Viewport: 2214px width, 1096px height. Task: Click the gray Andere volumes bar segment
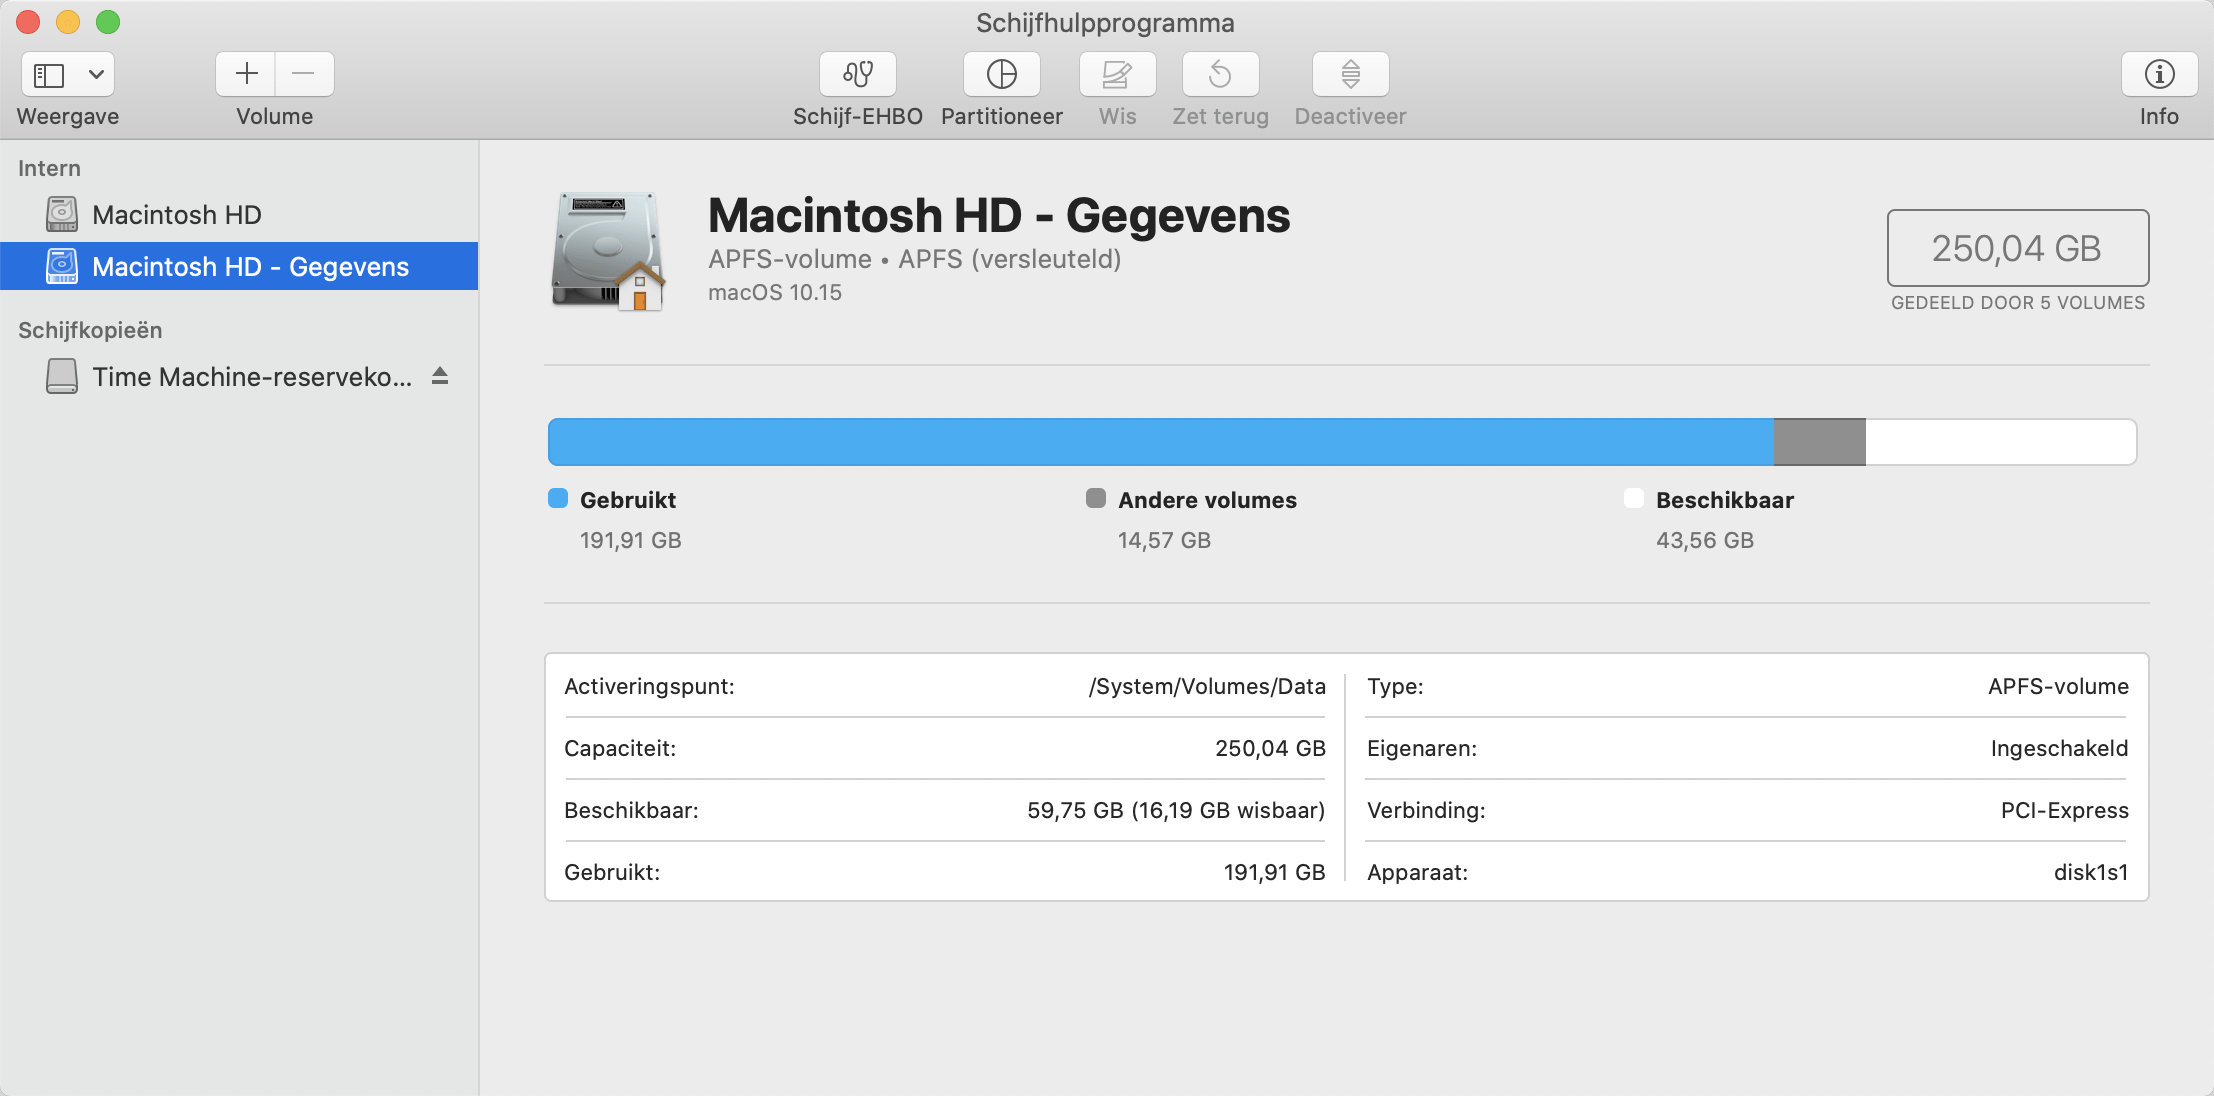[1819, 442]
